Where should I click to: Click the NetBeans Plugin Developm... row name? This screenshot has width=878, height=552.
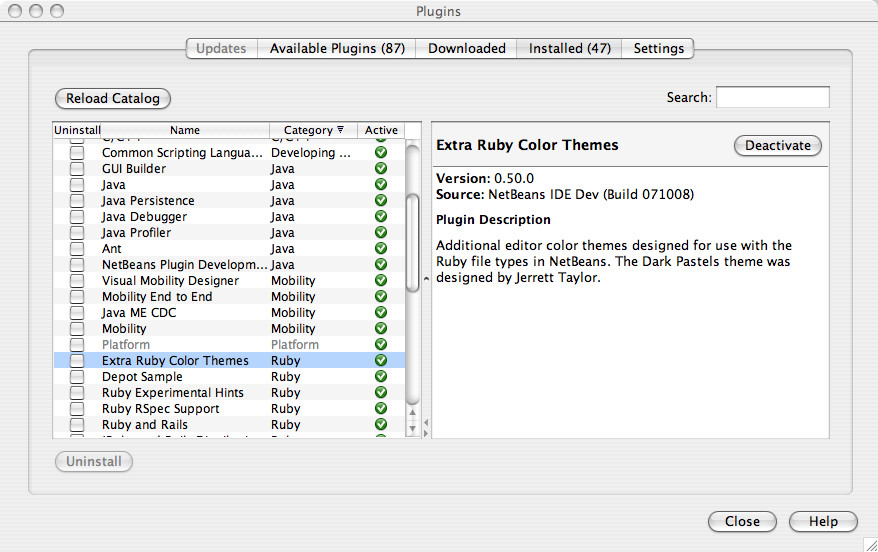[x=185, y=264]
